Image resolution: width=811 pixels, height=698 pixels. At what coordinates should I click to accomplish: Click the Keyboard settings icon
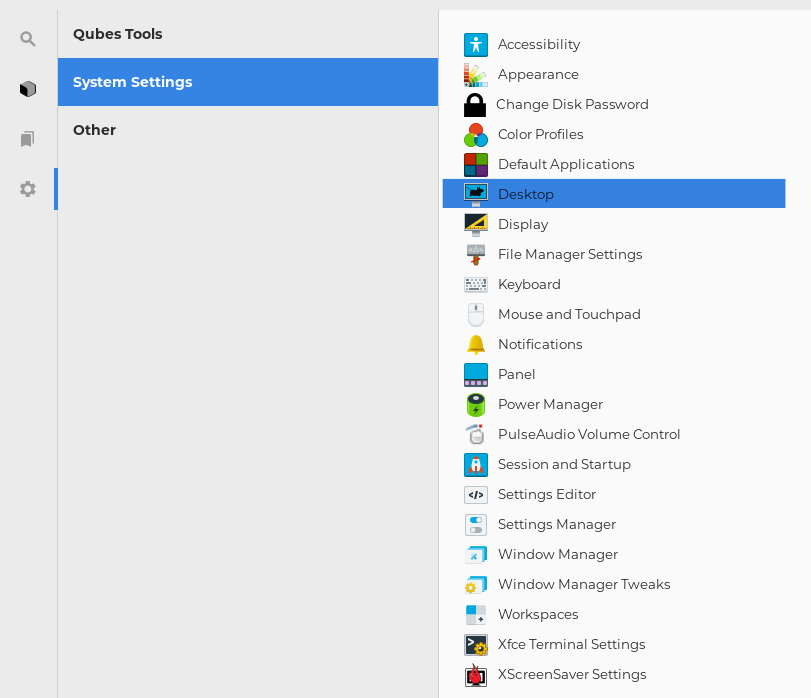pos(476,284)
